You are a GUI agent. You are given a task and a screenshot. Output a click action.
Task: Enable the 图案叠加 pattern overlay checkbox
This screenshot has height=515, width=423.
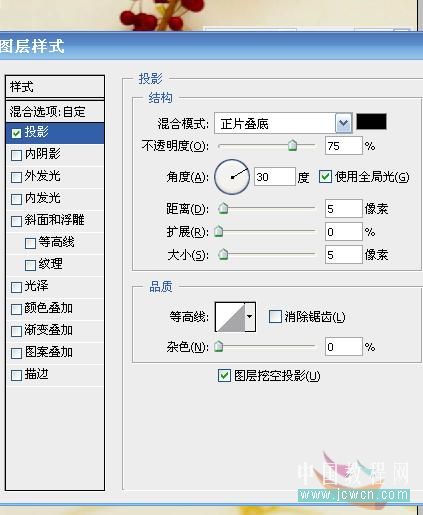tap(16, 353)
